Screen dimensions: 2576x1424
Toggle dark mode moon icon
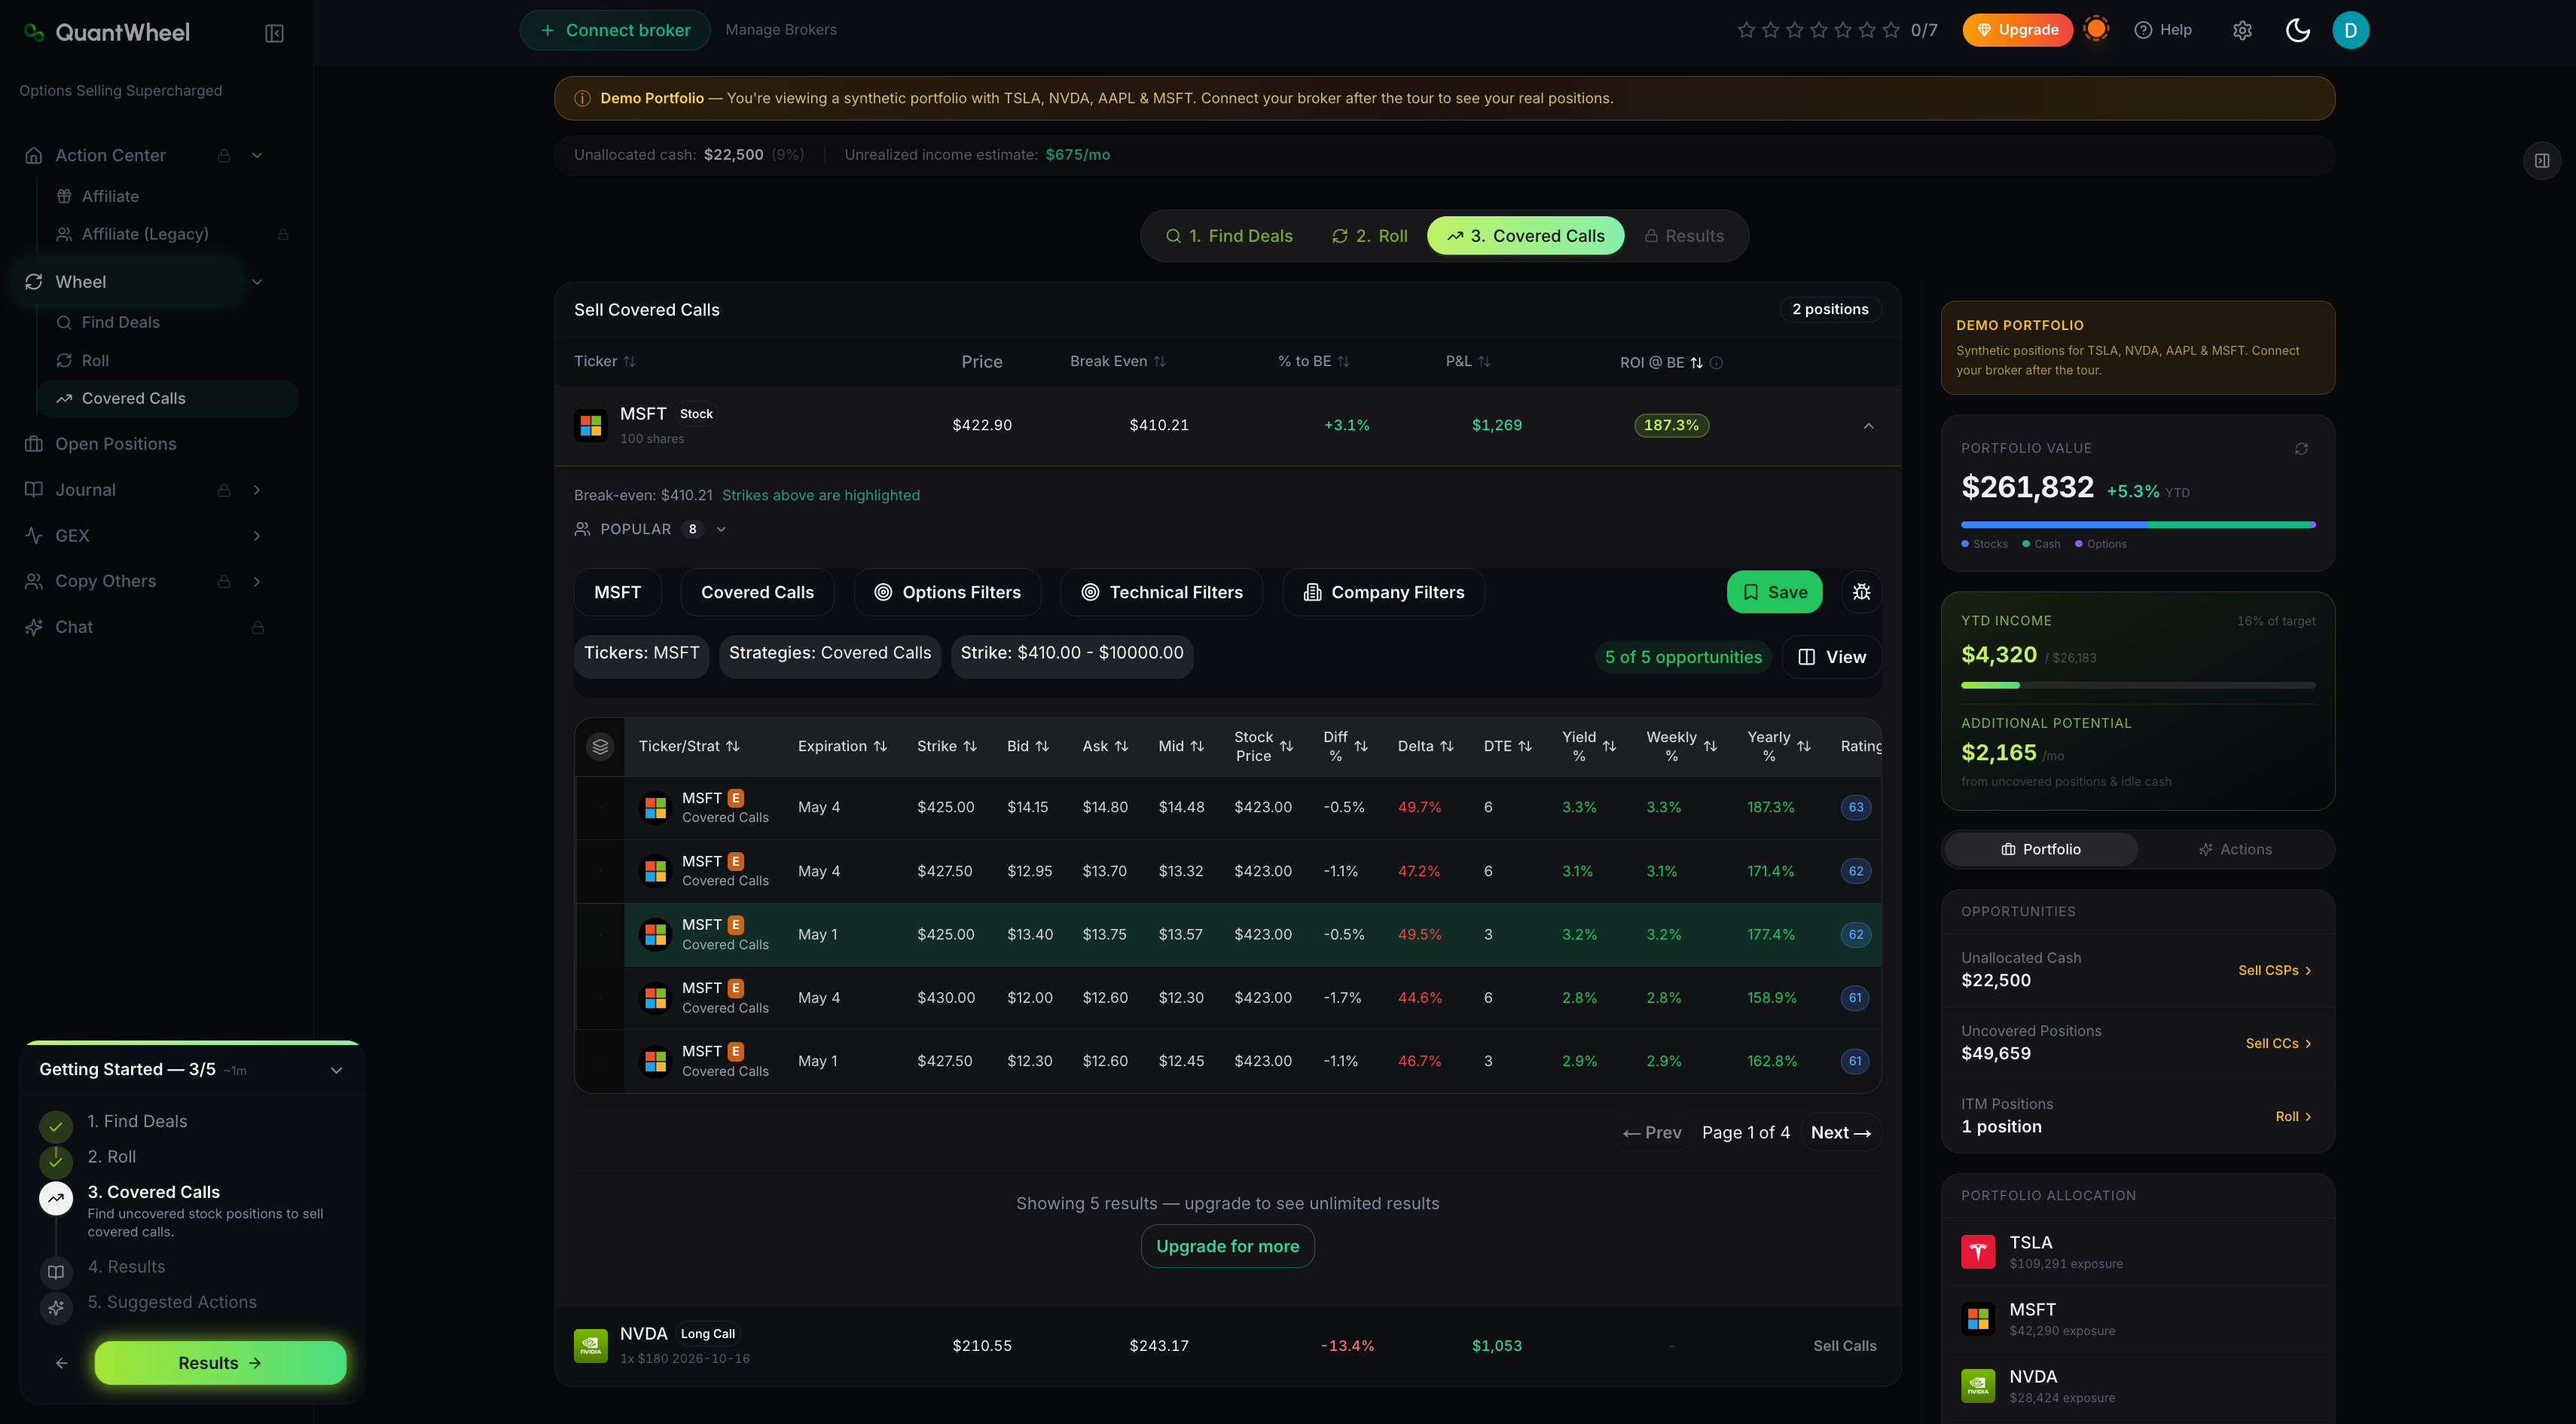point(2297,30)
